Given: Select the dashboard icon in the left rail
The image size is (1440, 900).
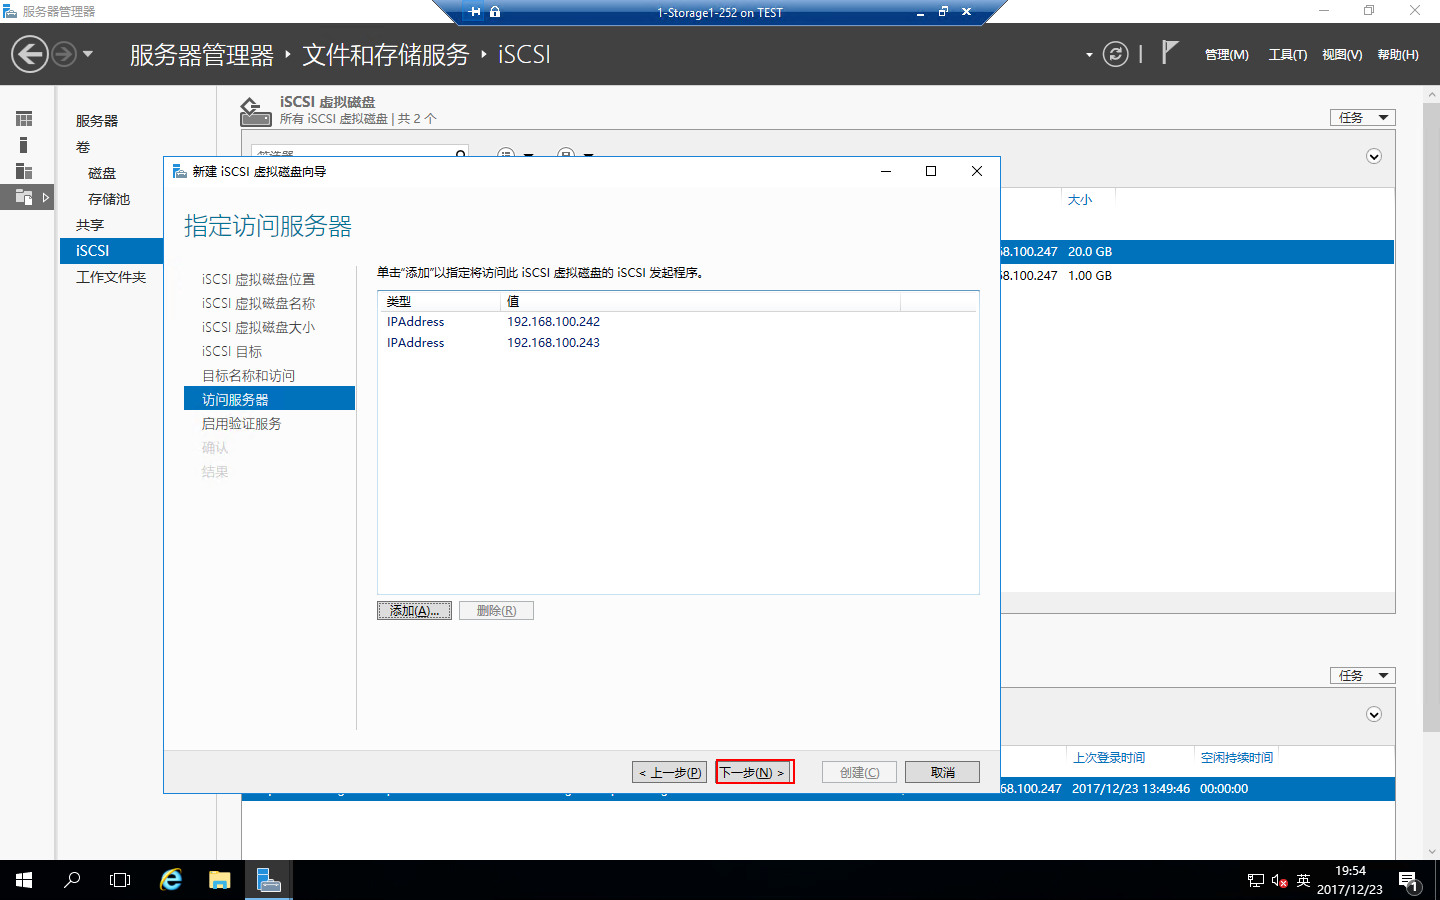Looking at the screenshot, I should point(24,118).
